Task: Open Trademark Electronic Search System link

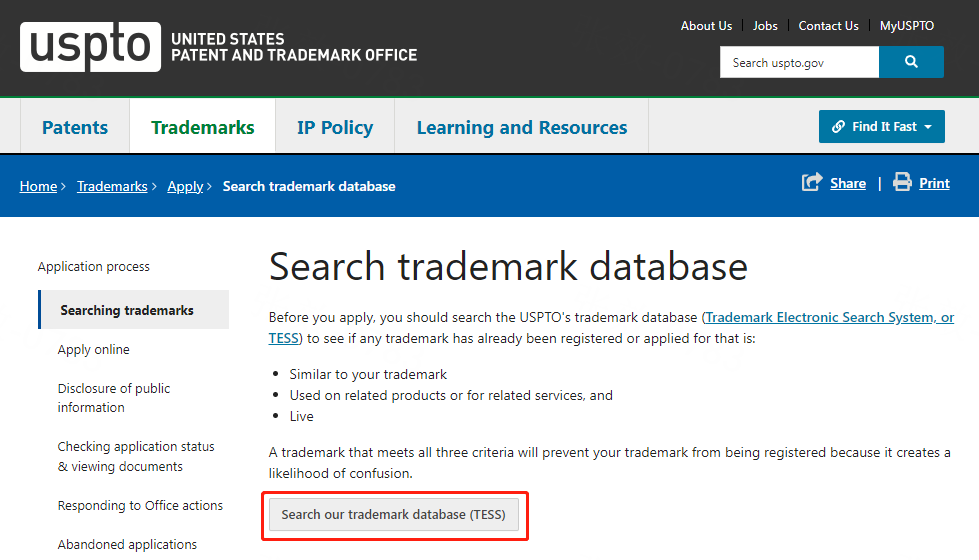Action: click(x=830, y=317)
